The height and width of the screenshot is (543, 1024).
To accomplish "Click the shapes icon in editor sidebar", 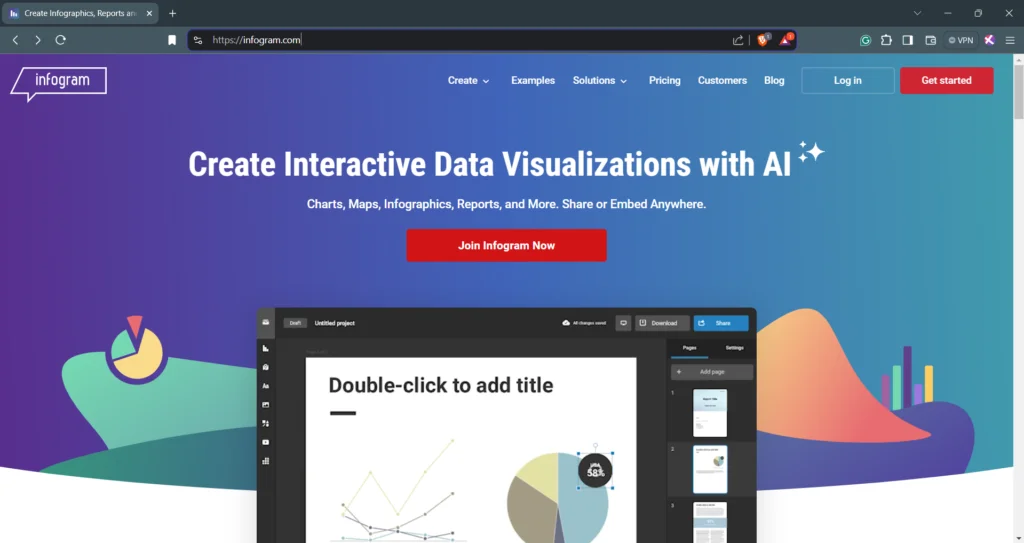I will point(266,423).
